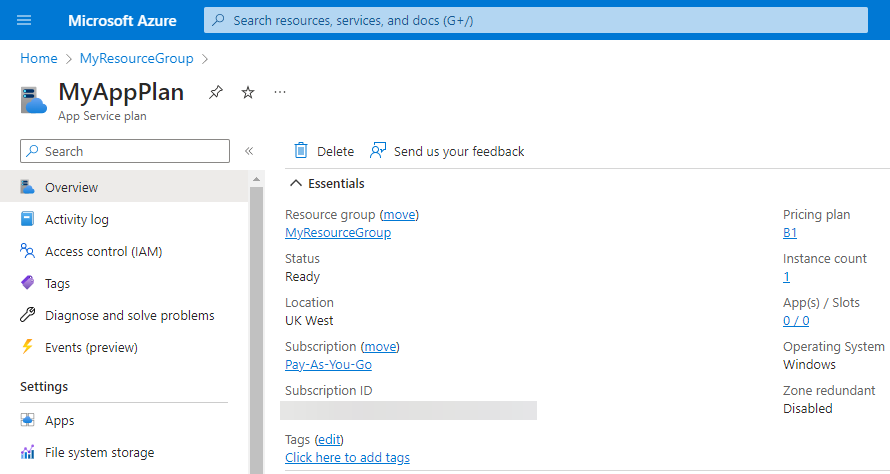
Task: Click the sidebar scrollbar thumb
Action: (x=256, y=329)
